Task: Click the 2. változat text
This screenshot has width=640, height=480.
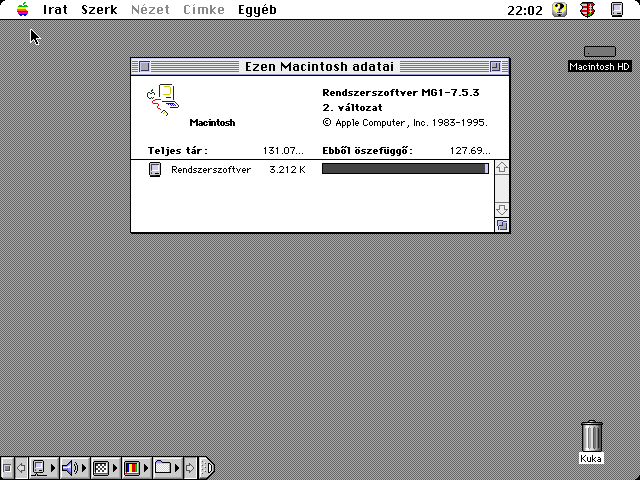Action: 352,108
